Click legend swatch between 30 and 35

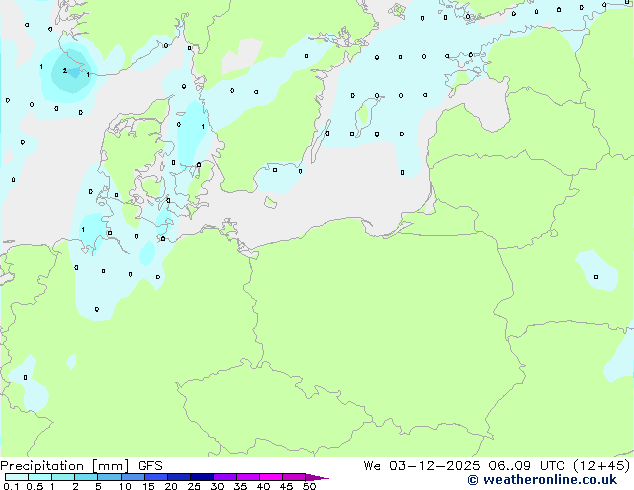(x=224, y=477)
